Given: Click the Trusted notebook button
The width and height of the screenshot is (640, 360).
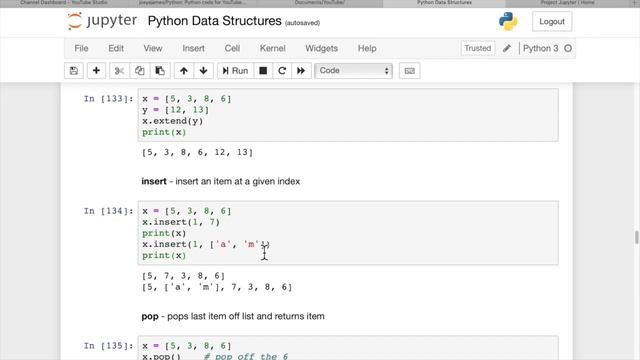Looking at the screenshot, I should click(478, 48).
